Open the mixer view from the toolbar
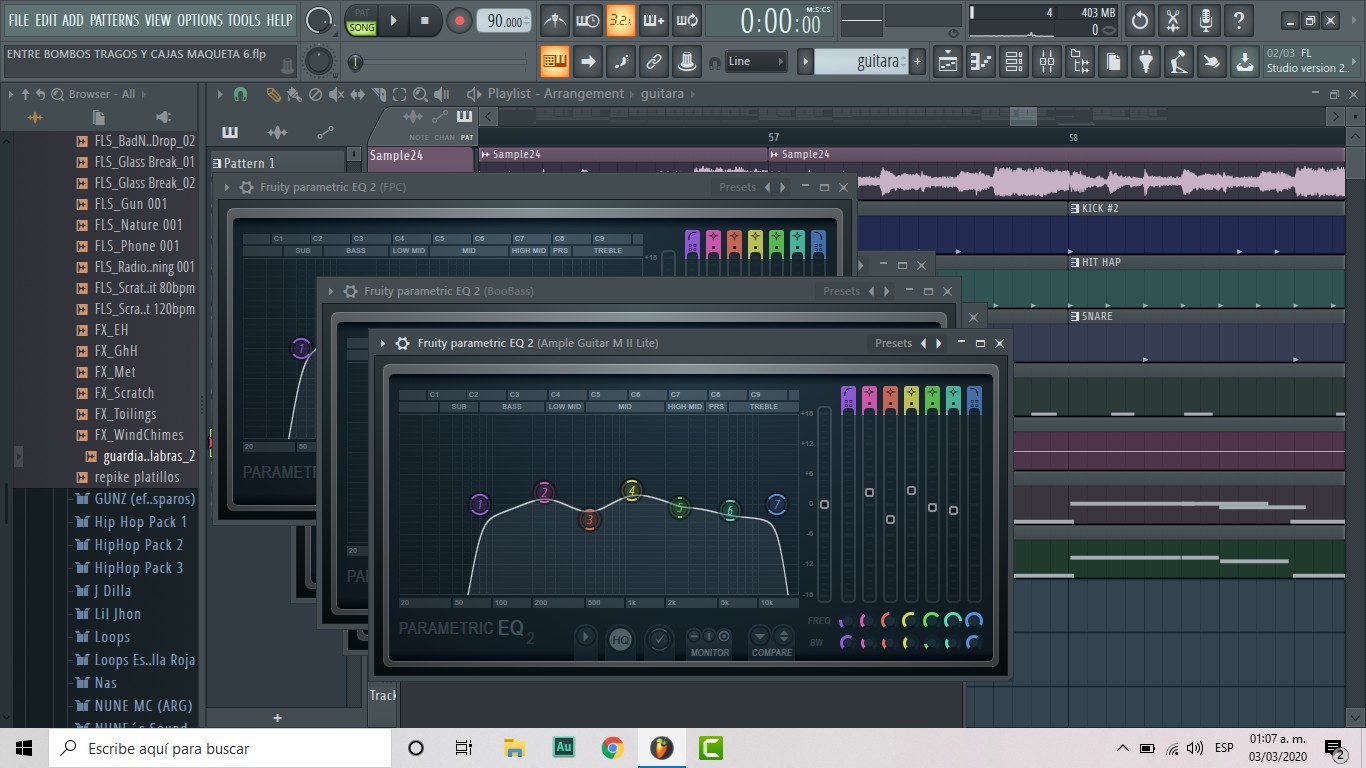The width and height of the screenshot is (1366, 768). [x=1046, y=62]
